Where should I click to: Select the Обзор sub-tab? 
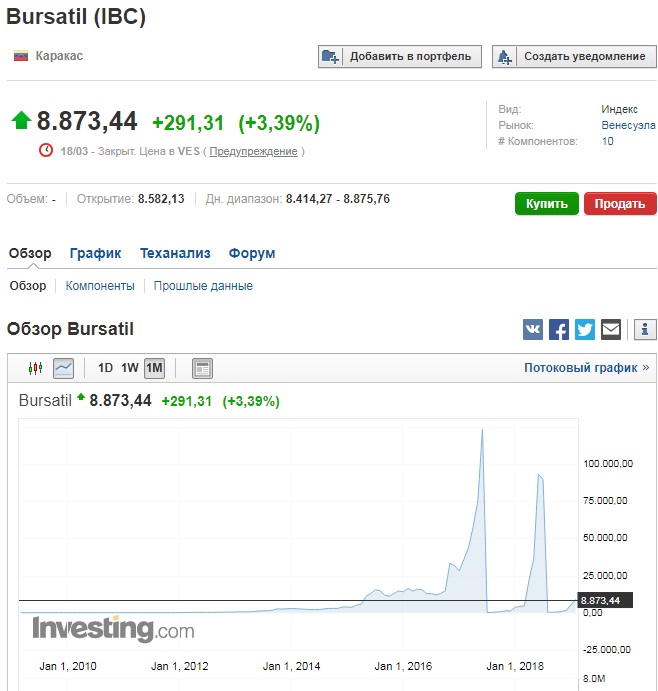[28, 286]
